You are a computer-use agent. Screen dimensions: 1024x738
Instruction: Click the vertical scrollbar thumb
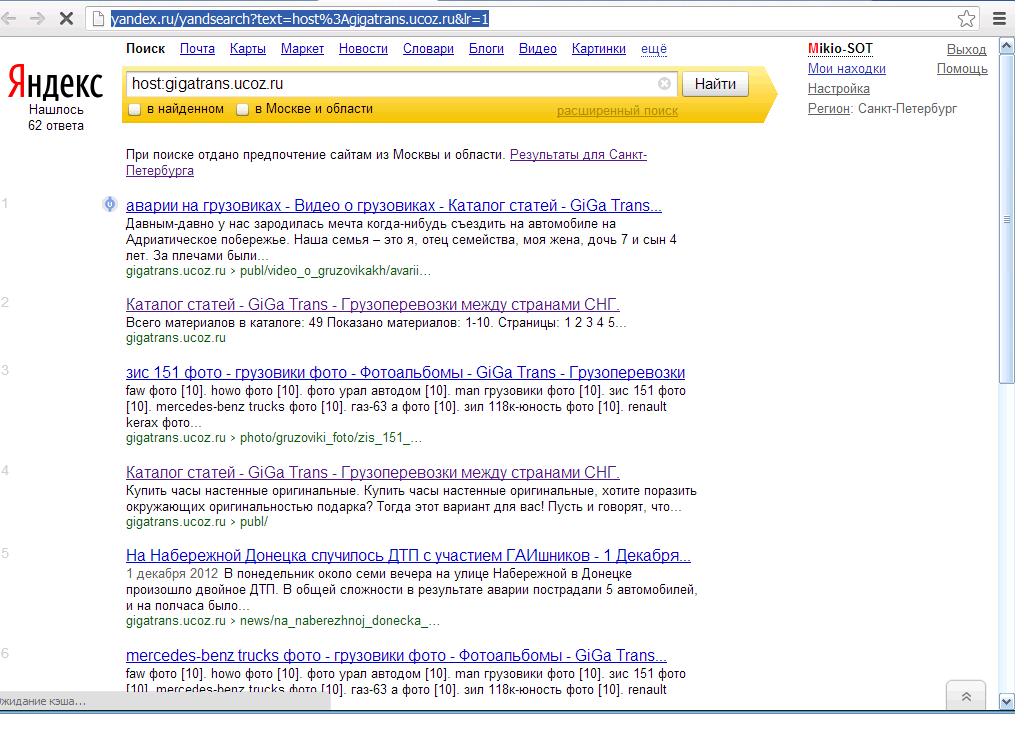tap(1006, 219)
